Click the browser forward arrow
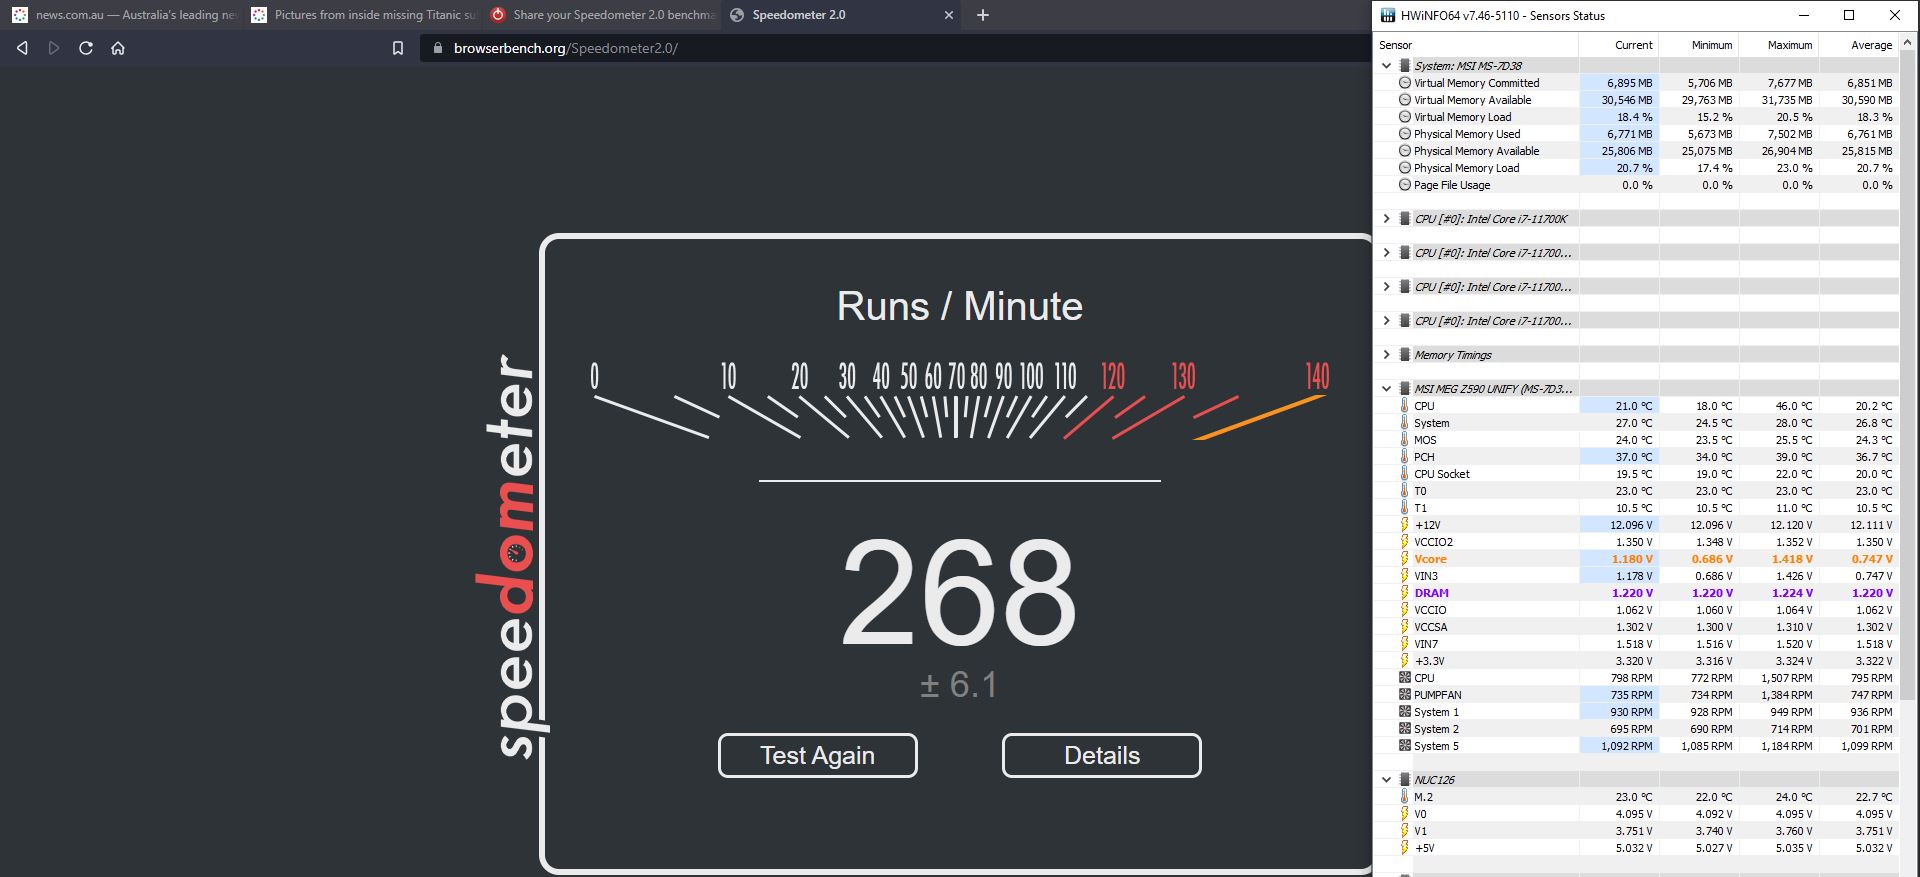This screenshot has width=1920, height=877. coord(54,48)
